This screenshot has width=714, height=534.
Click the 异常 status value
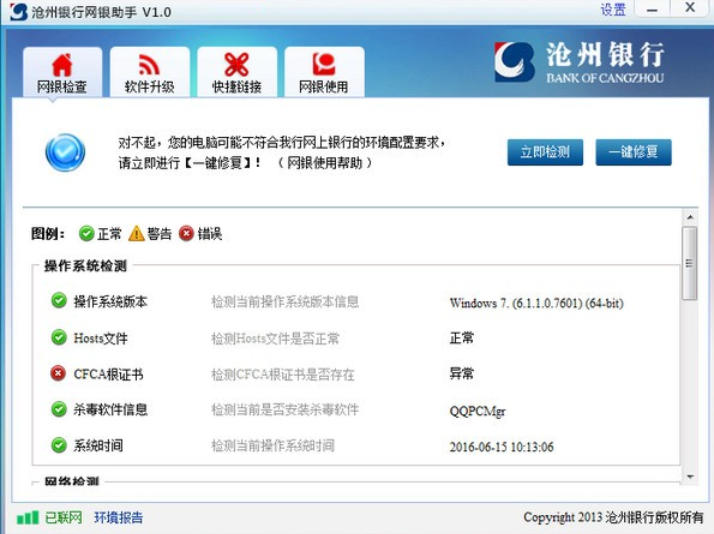[x=462, y=374]
